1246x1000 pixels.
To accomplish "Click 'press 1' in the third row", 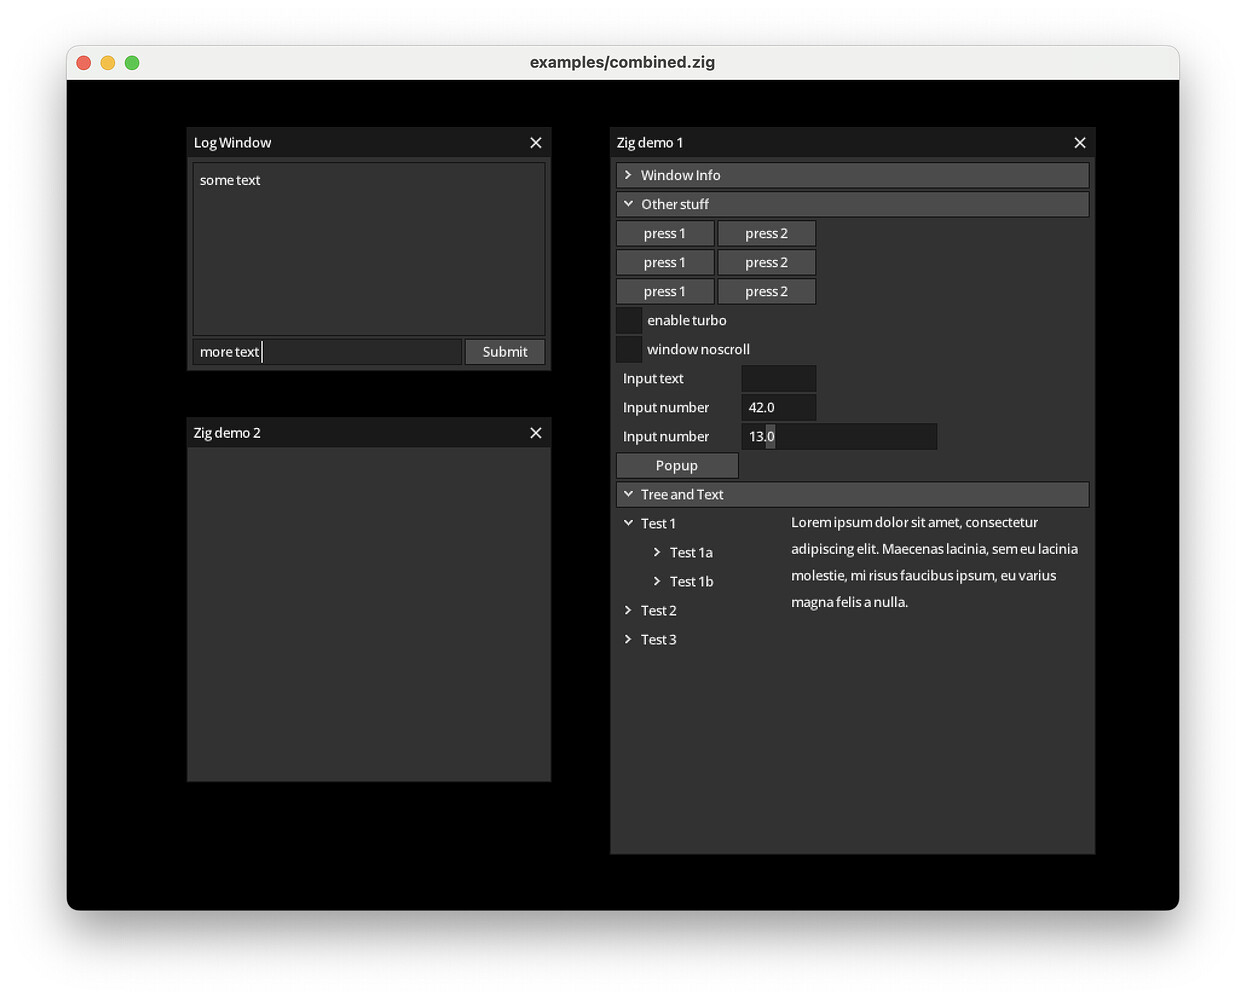I will [665, 291].
